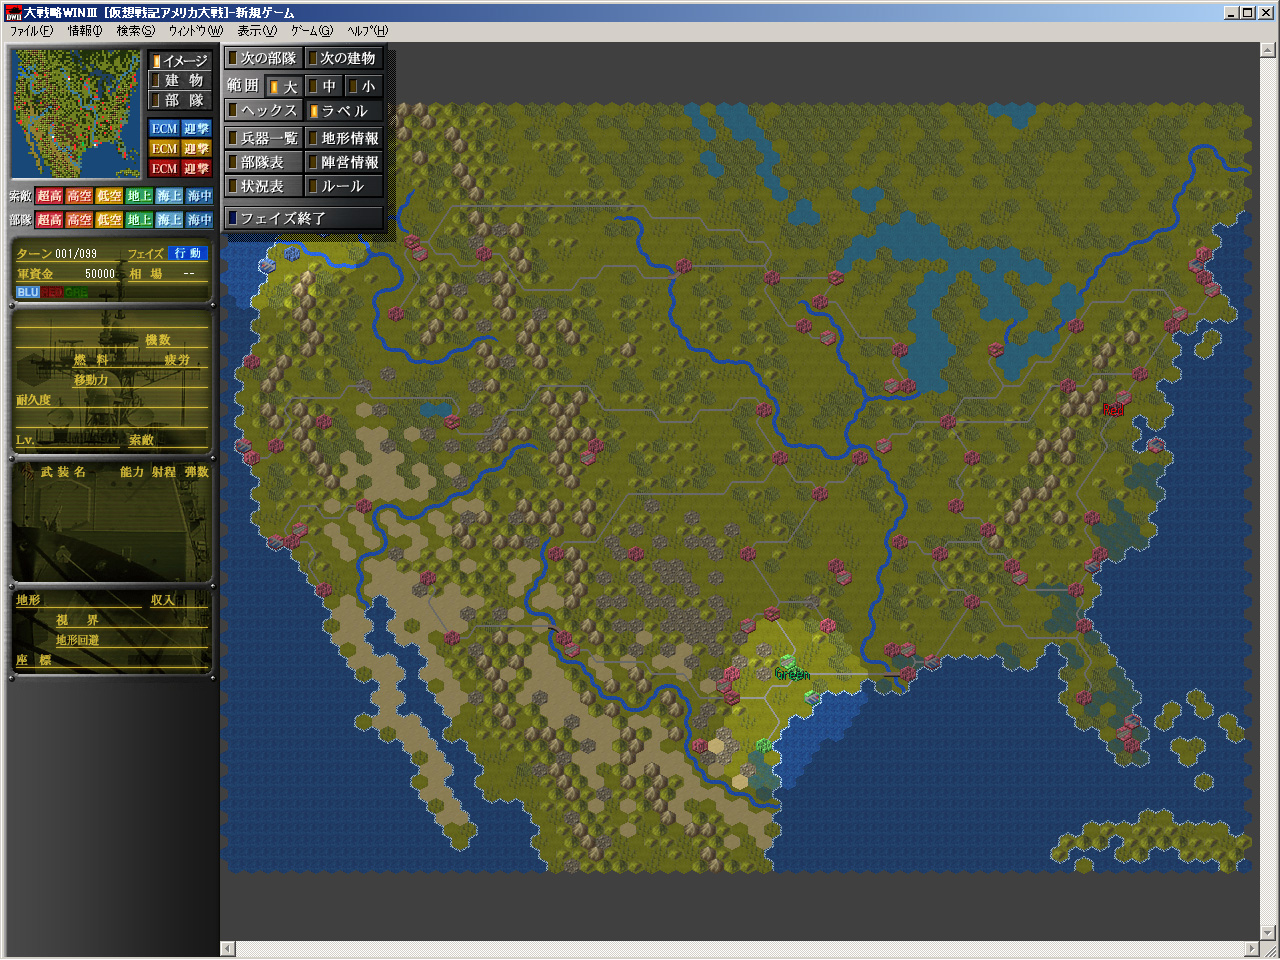Click the red 迎撃 intercept button
The image size is (1280, 960).
(x=196, y=169)
